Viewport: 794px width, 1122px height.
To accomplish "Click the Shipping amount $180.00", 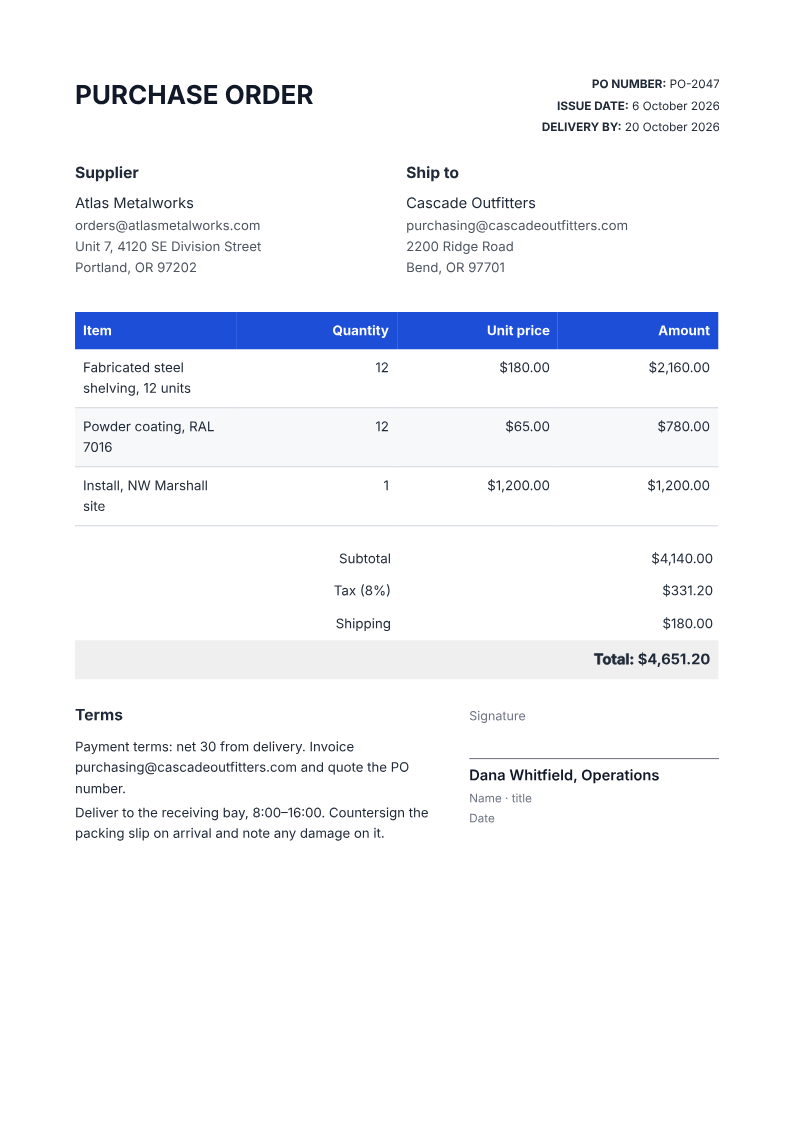I will [x=687, y=623].
